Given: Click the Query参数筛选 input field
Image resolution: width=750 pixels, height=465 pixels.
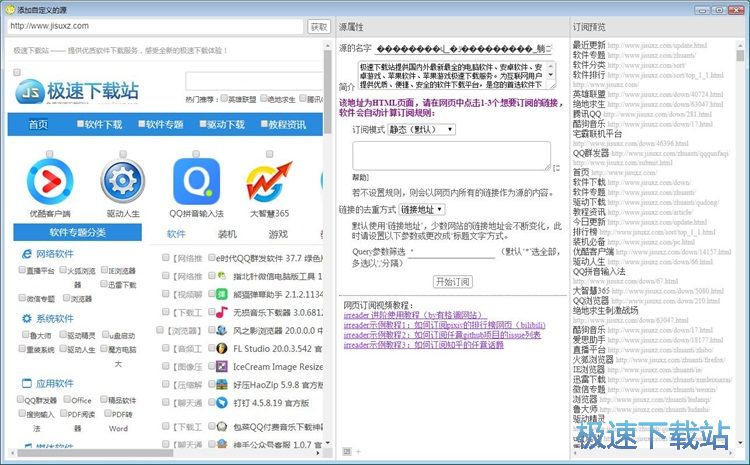Looking at the screenshot, I should pos(452,252).
